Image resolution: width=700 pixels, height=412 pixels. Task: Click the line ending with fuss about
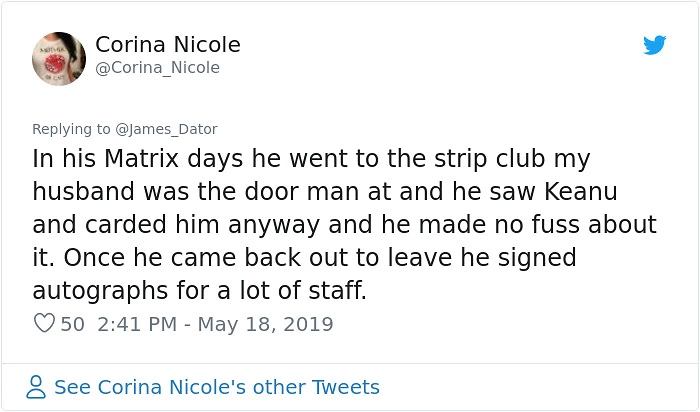tap(344, 225)
